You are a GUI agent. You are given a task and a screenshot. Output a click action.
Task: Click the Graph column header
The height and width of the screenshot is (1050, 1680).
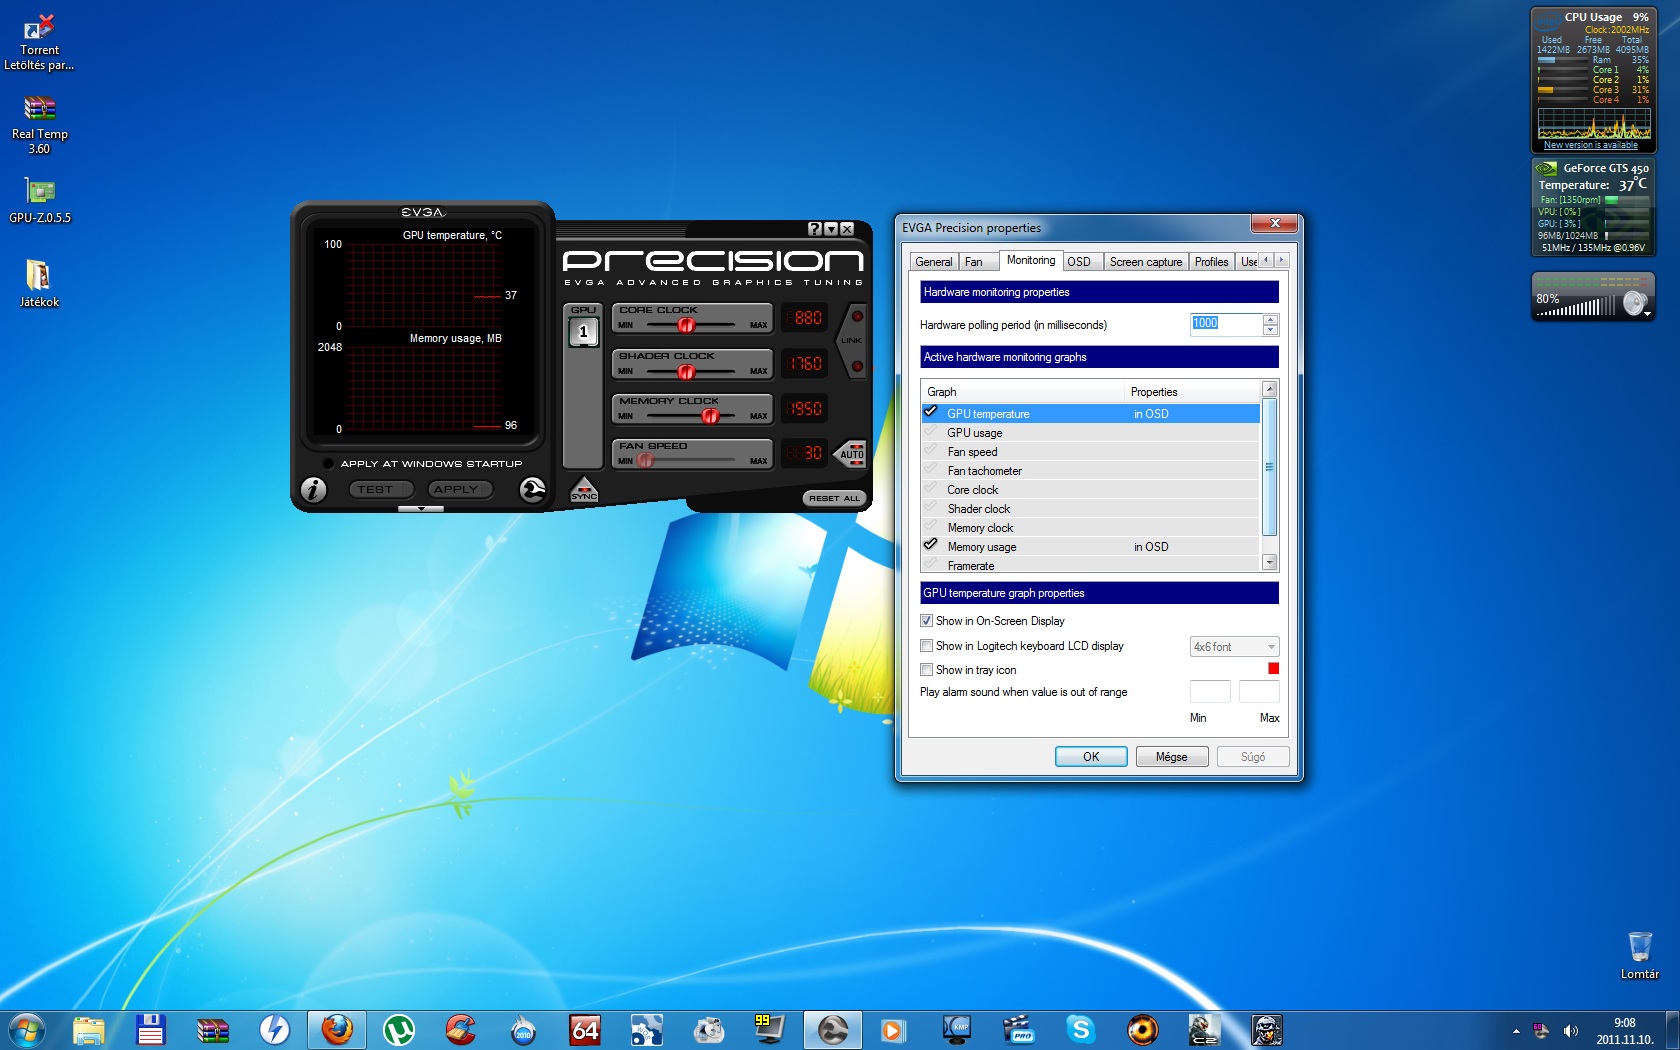[1023, 392]
